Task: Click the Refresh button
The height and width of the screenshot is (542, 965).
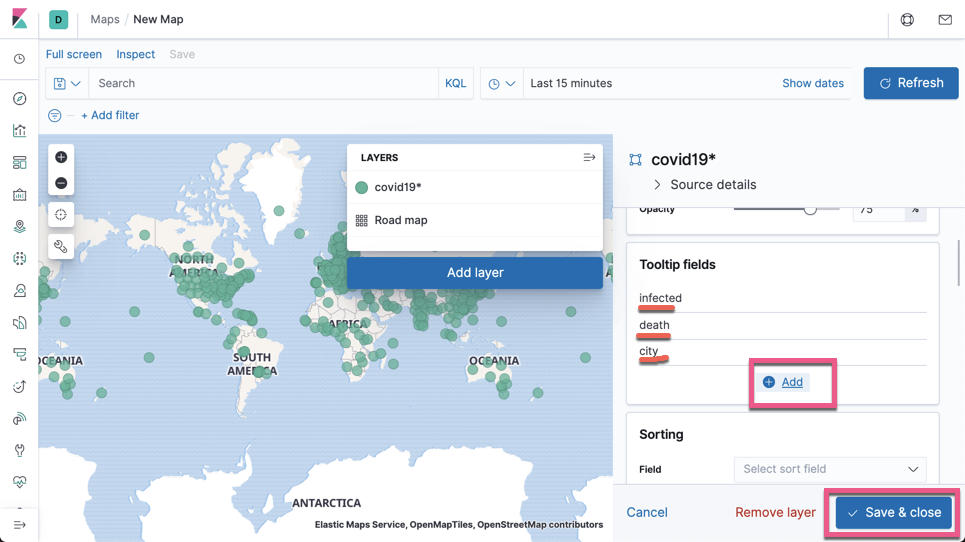Action: (x=911, y=83)
